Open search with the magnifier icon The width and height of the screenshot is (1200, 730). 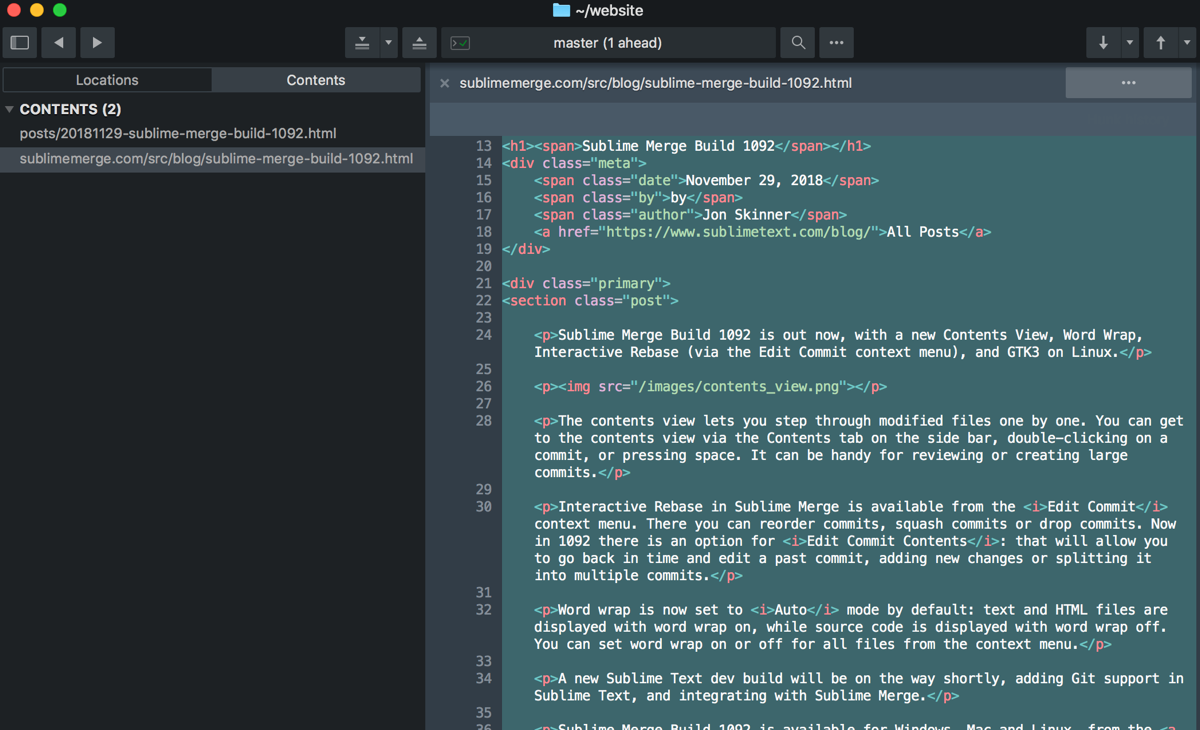point(797,42)
